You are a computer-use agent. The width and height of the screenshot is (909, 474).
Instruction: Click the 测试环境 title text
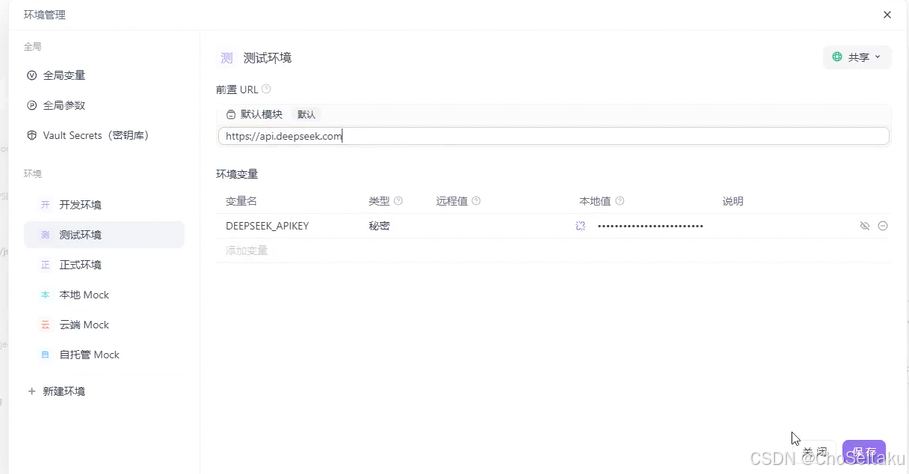tap(267, 58)
